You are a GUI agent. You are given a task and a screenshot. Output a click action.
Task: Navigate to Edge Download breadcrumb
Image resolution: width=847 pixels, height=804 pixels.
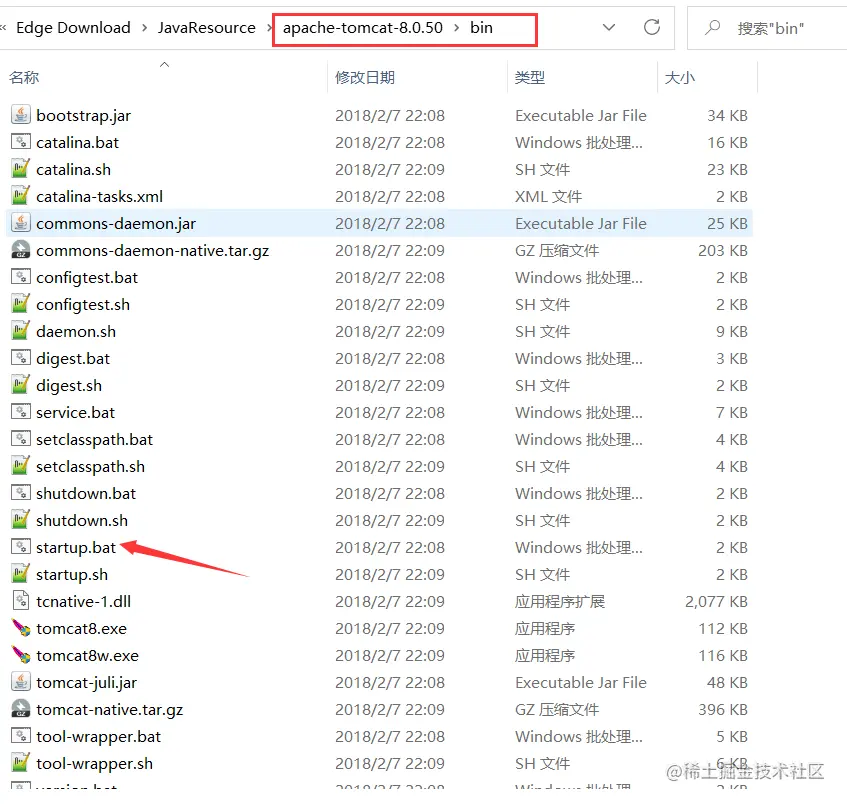tap(73, 28)
